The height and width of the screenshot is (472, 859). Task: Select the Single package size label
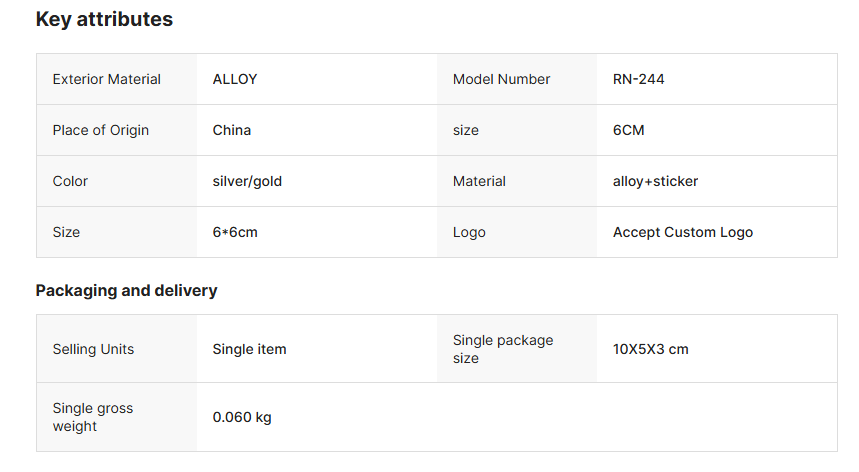(x=503, y=349)
